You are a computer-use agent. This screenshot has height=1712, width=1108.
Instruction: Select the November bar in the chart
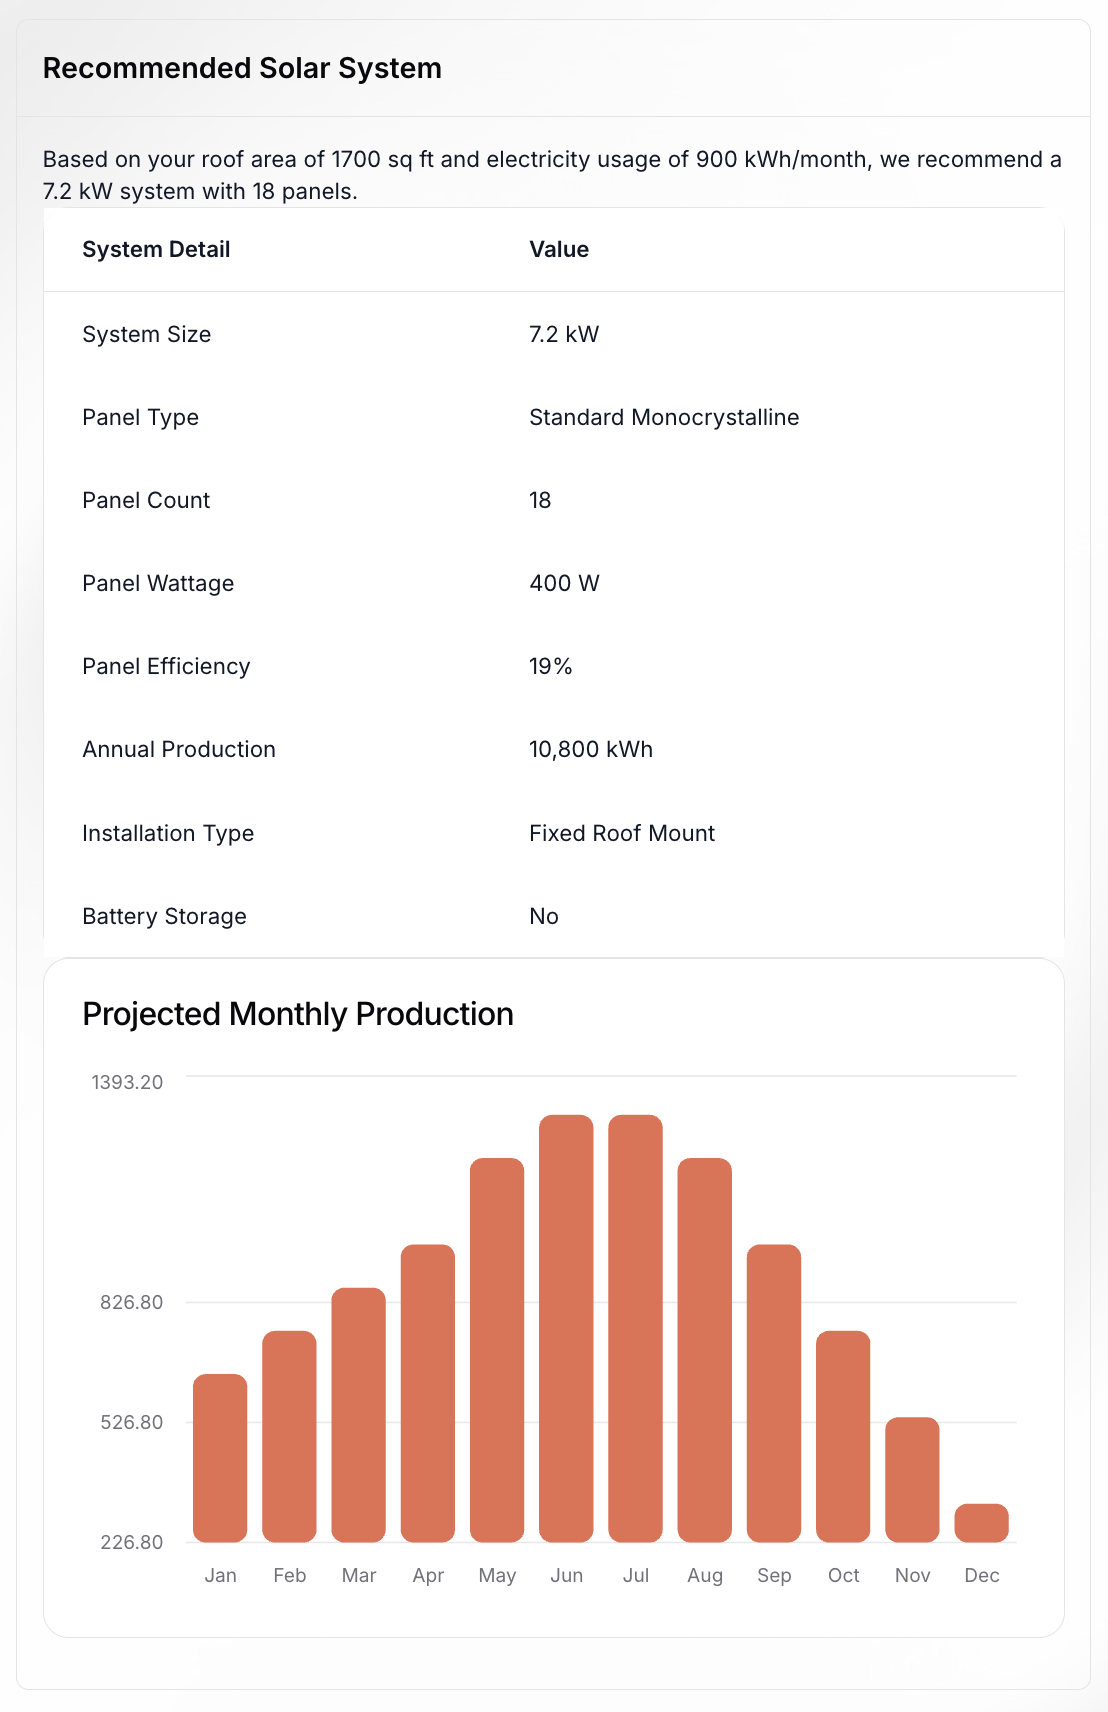tap(912, 1480)
